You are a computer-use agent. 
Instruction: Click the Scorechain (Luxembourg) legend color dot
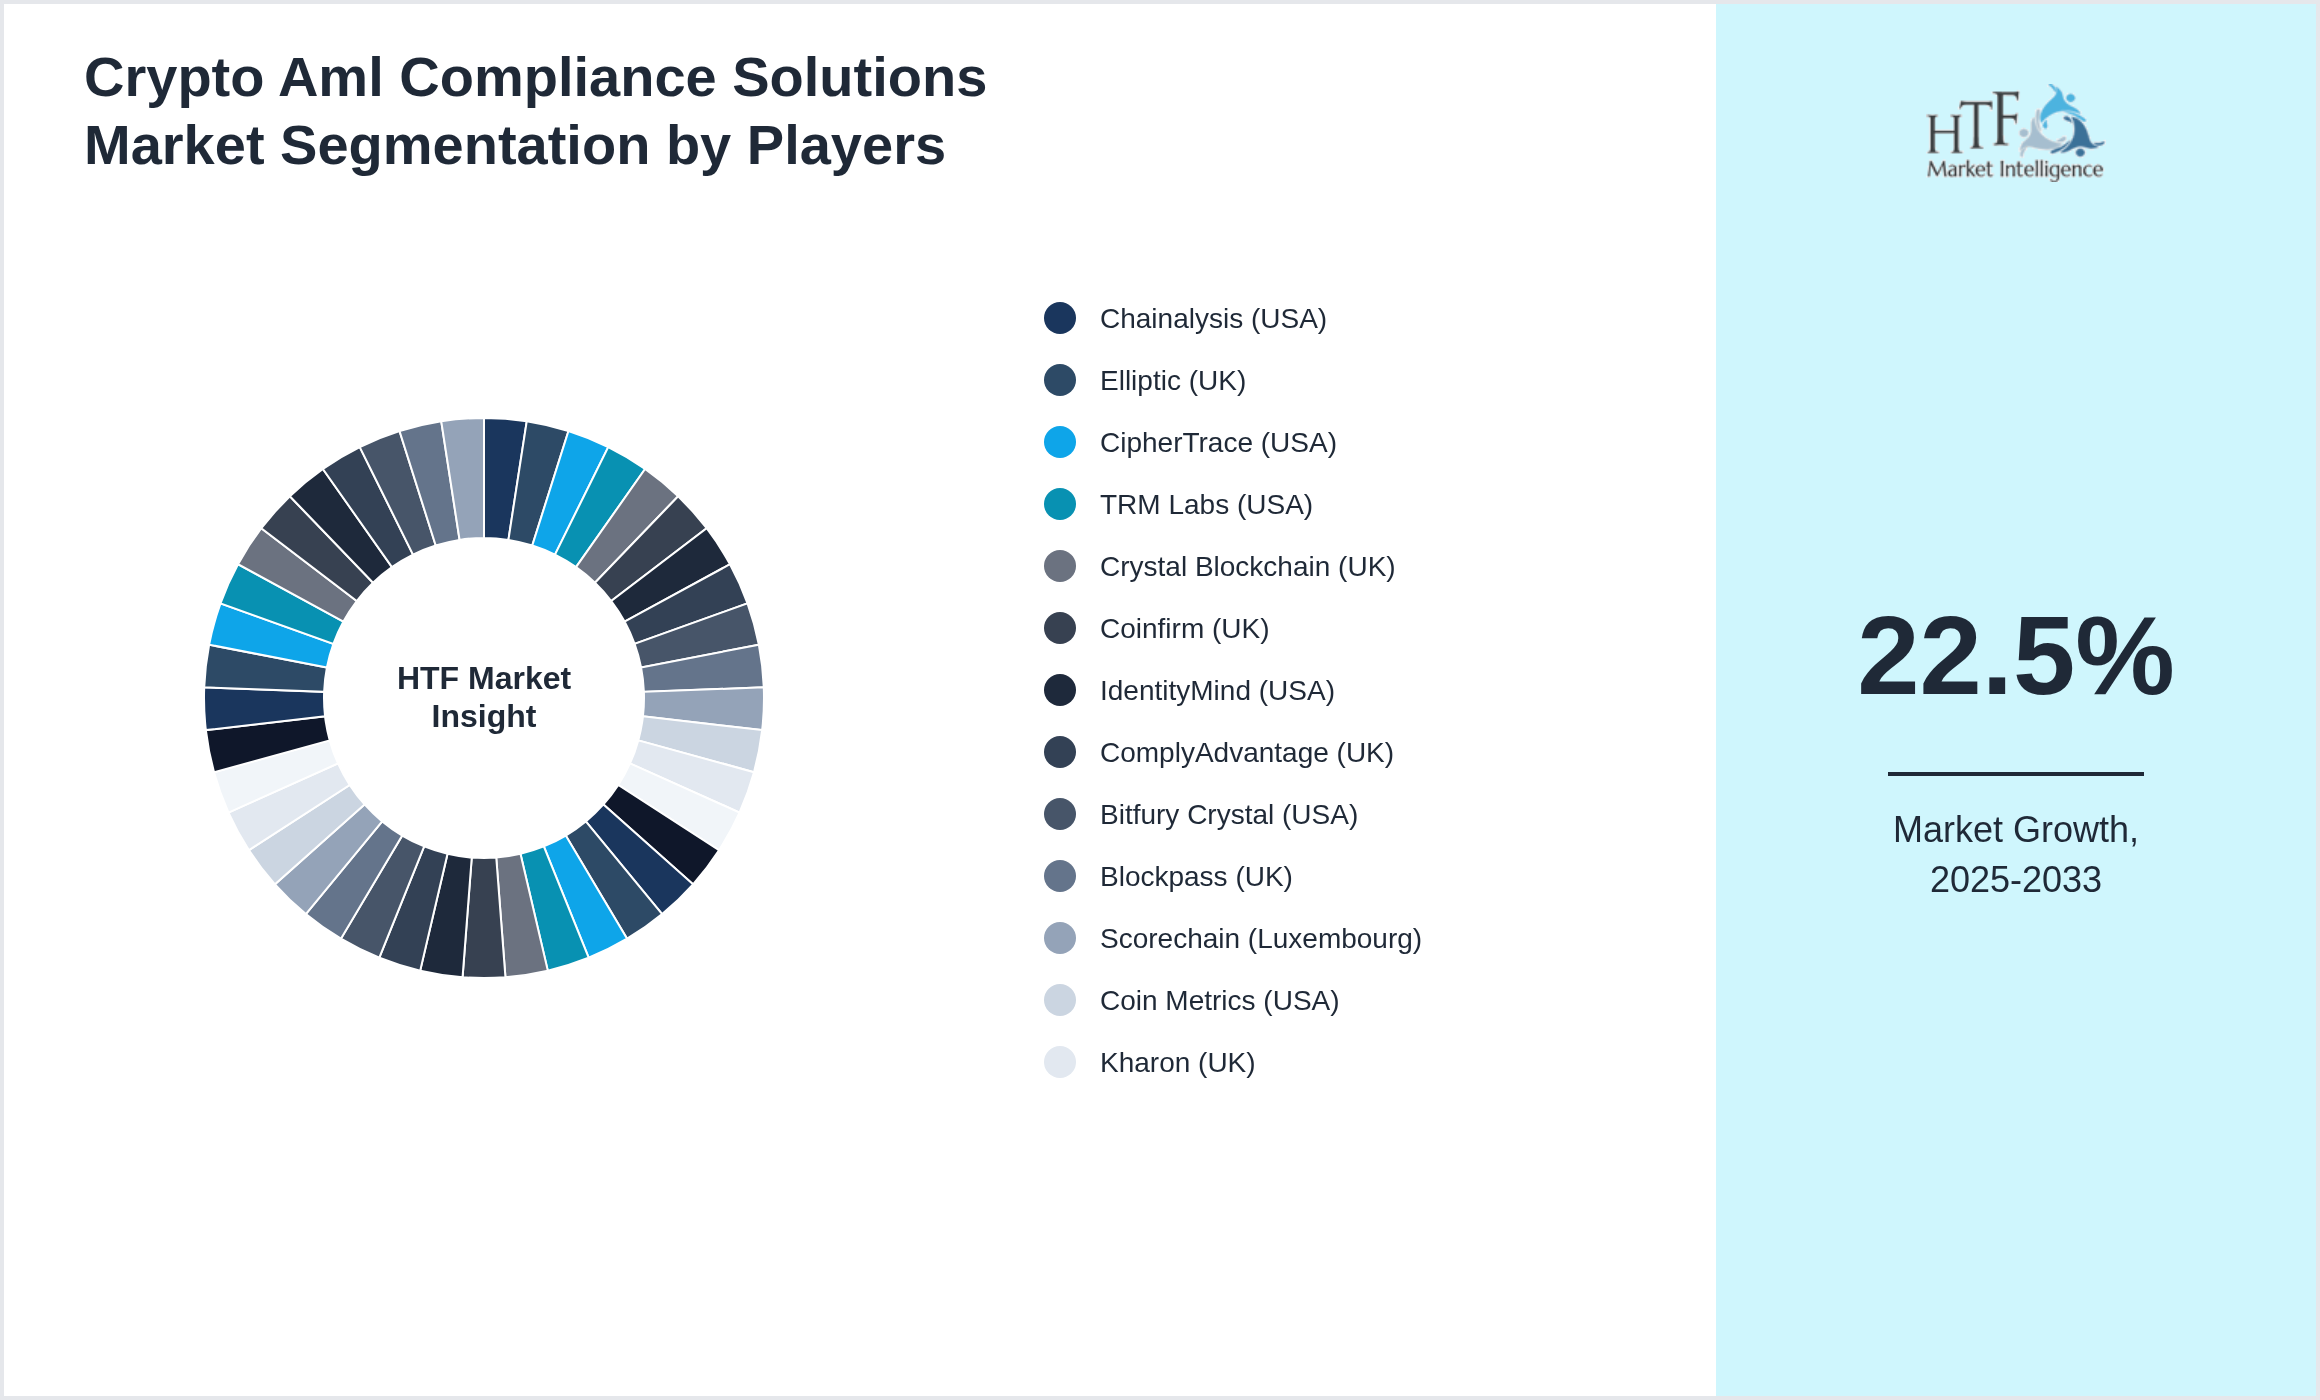click(x=1060, y=938)
